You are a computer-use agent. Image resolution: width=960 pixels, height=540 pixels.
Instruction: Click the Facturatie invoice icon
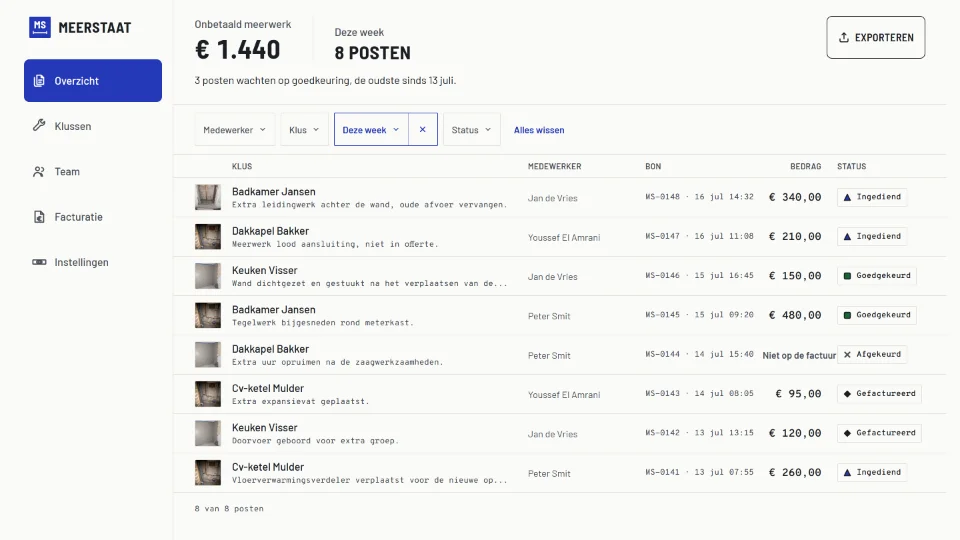39,217
